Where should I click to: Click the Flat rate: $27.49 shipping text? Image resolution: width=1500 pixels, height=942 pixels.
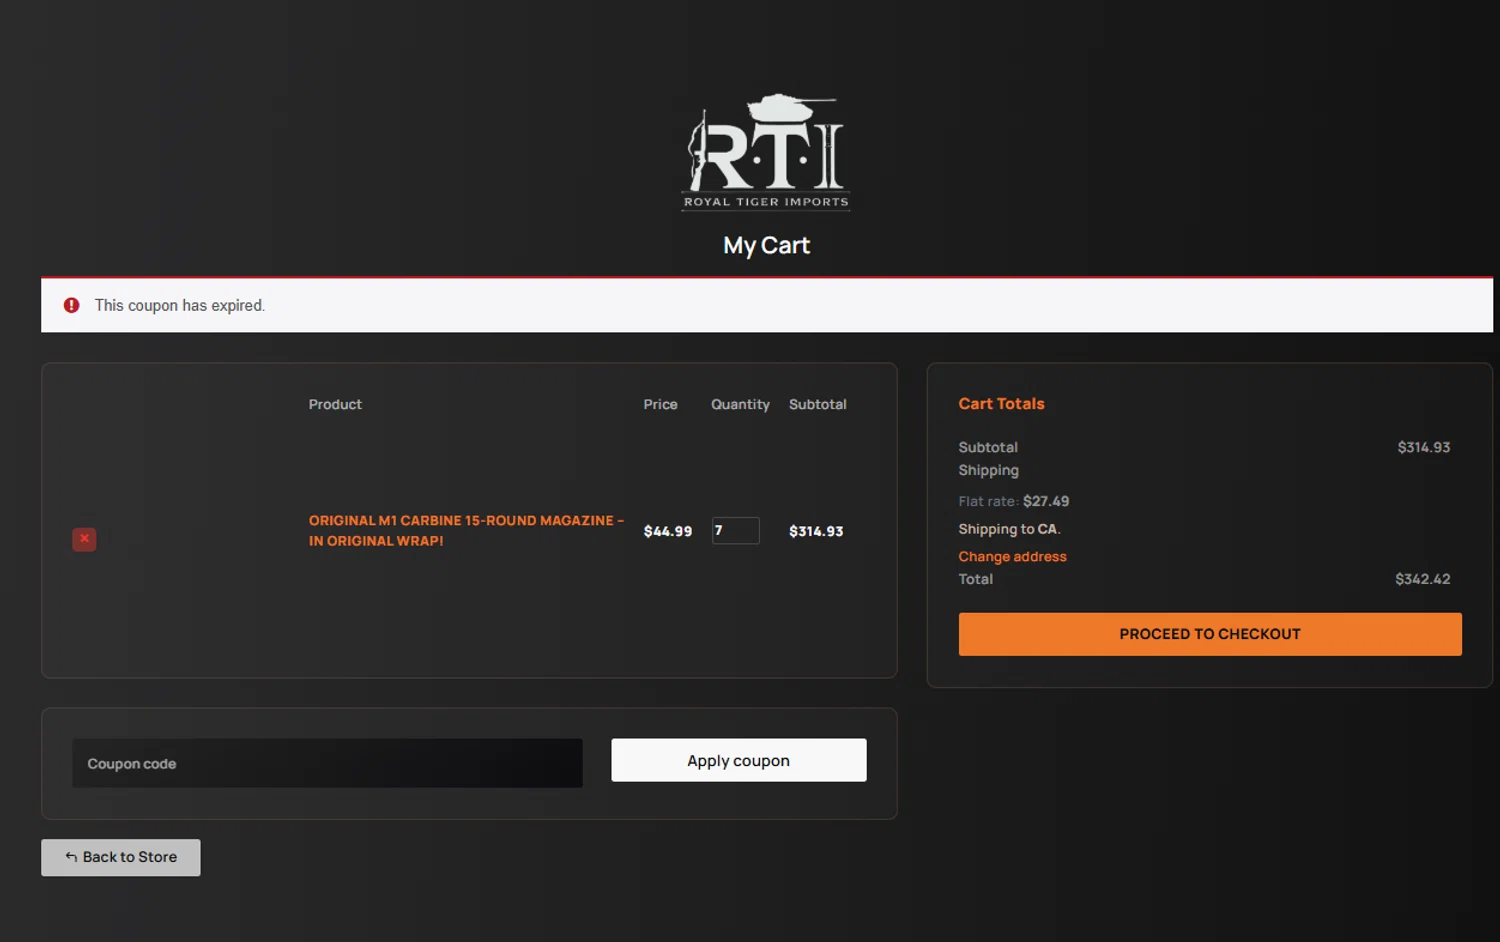(x=1014, y=501)
